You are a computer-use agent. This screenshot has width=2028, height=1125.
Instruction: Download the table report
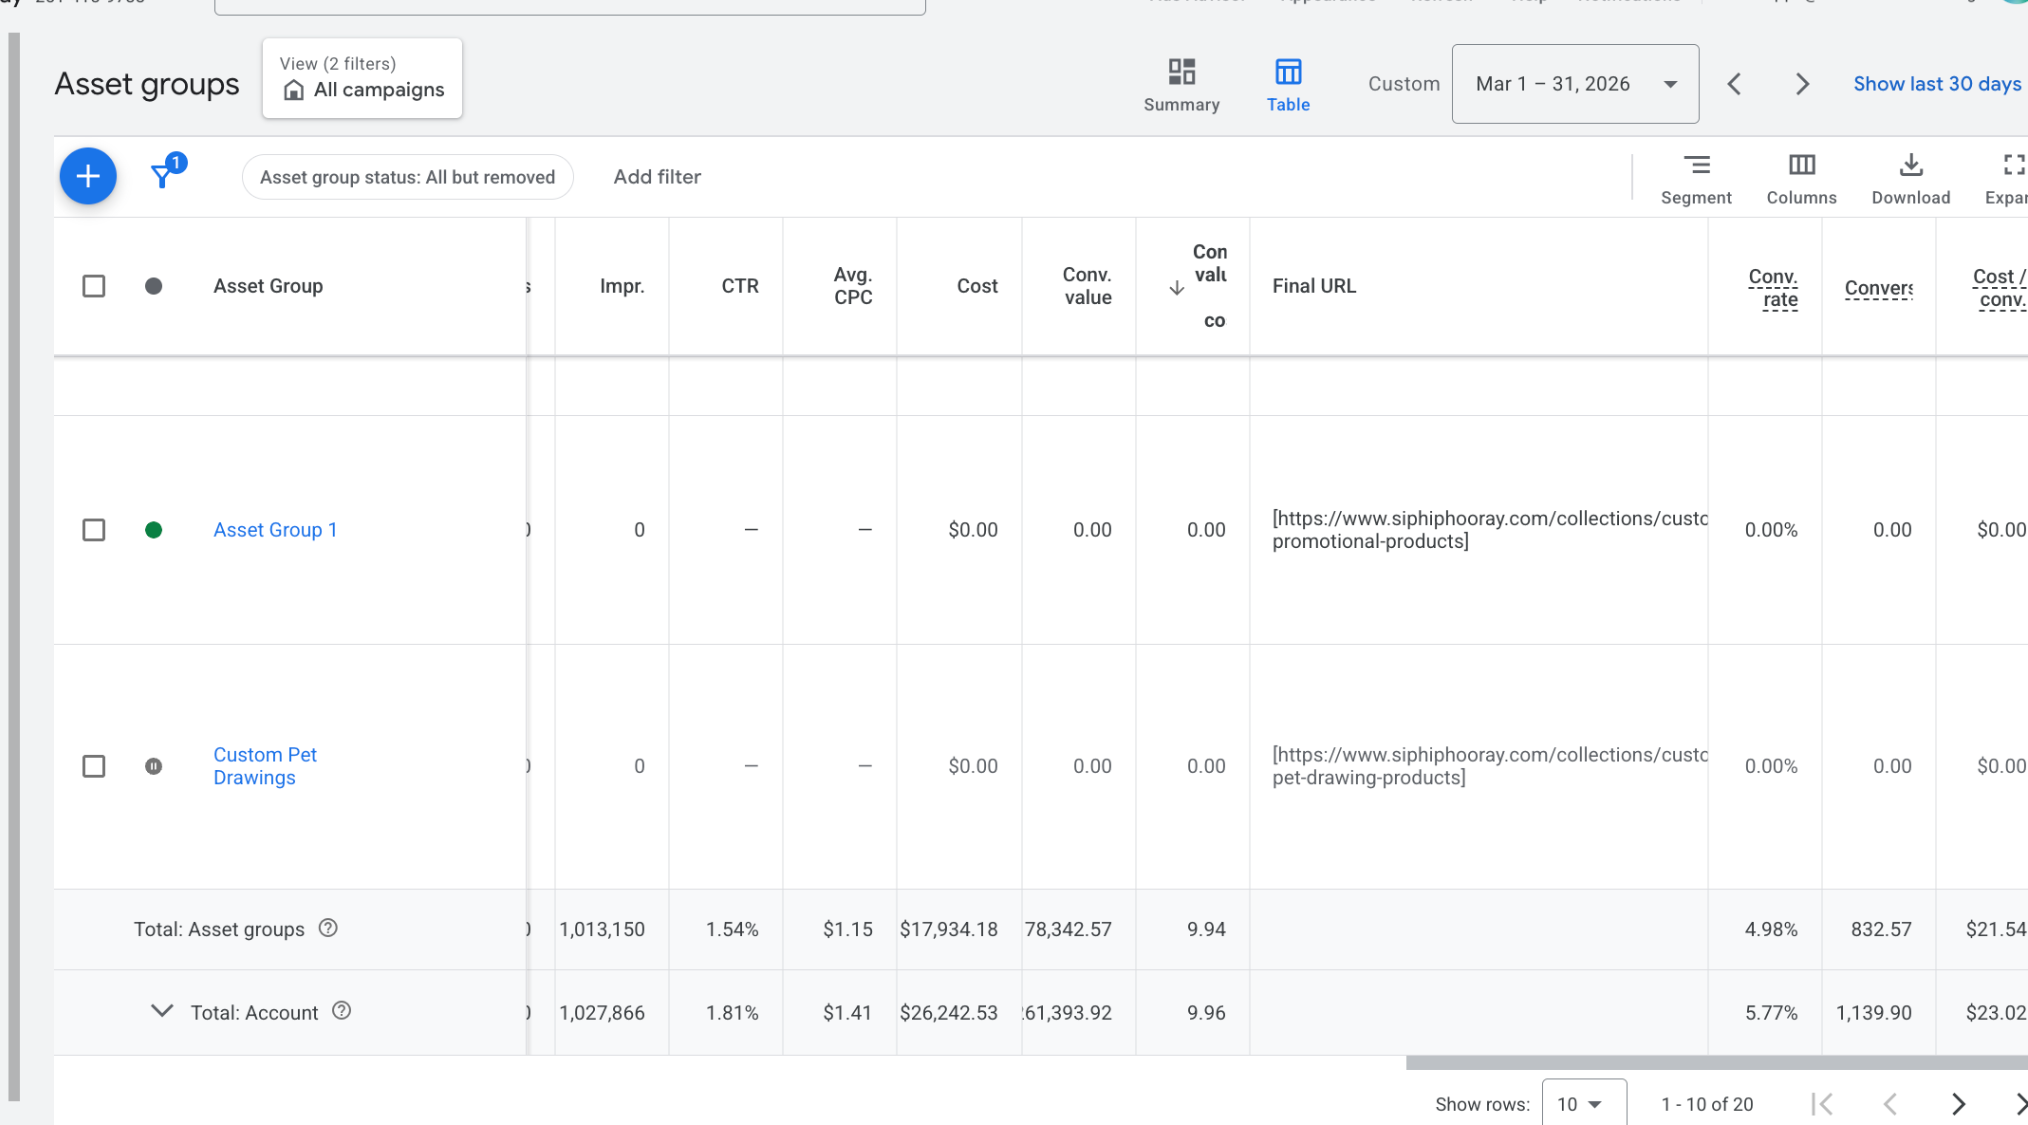pos(1910,179)
